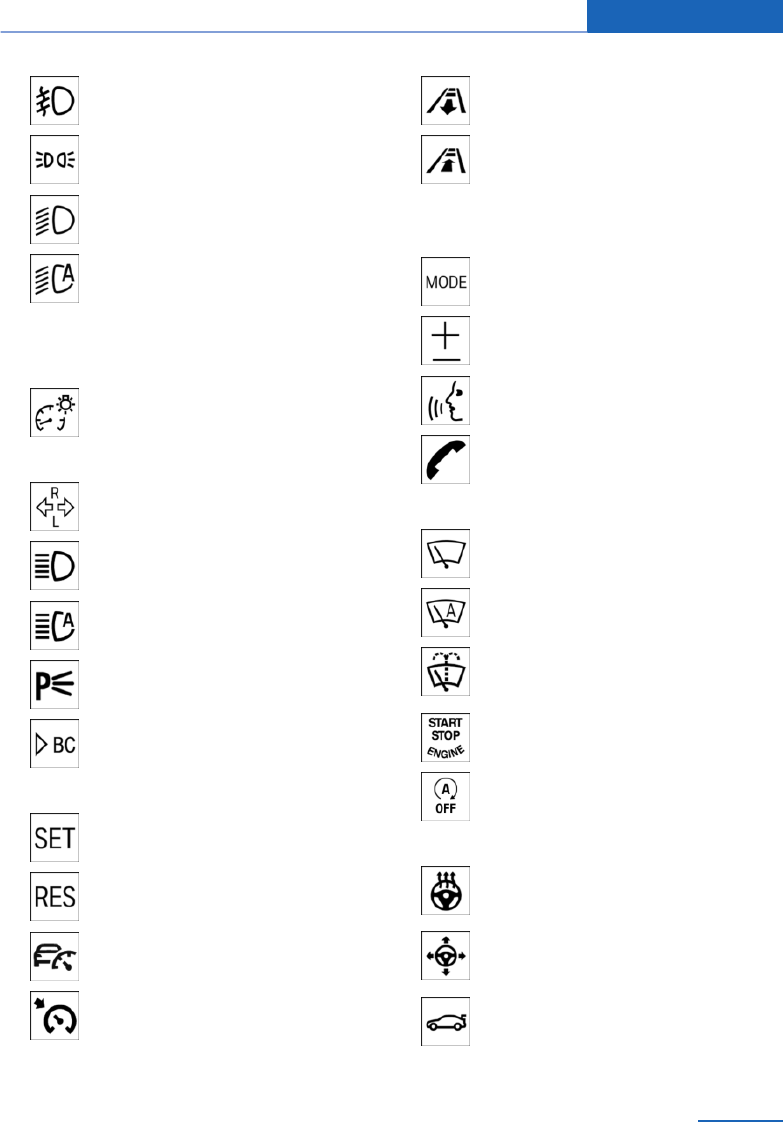
Task: Select the START STOP ENGINE icon
Action: tap(445, 737)
